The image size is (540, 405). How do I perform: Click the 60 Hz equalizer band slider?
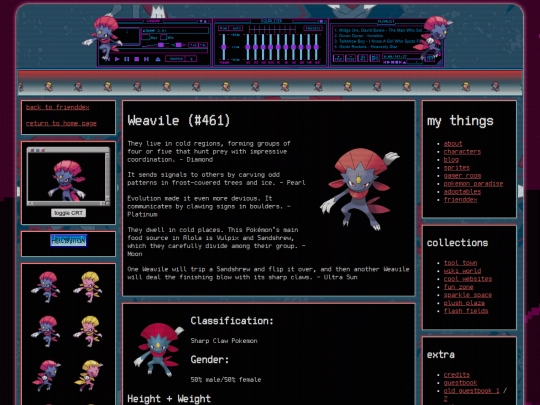coord(248,47)
